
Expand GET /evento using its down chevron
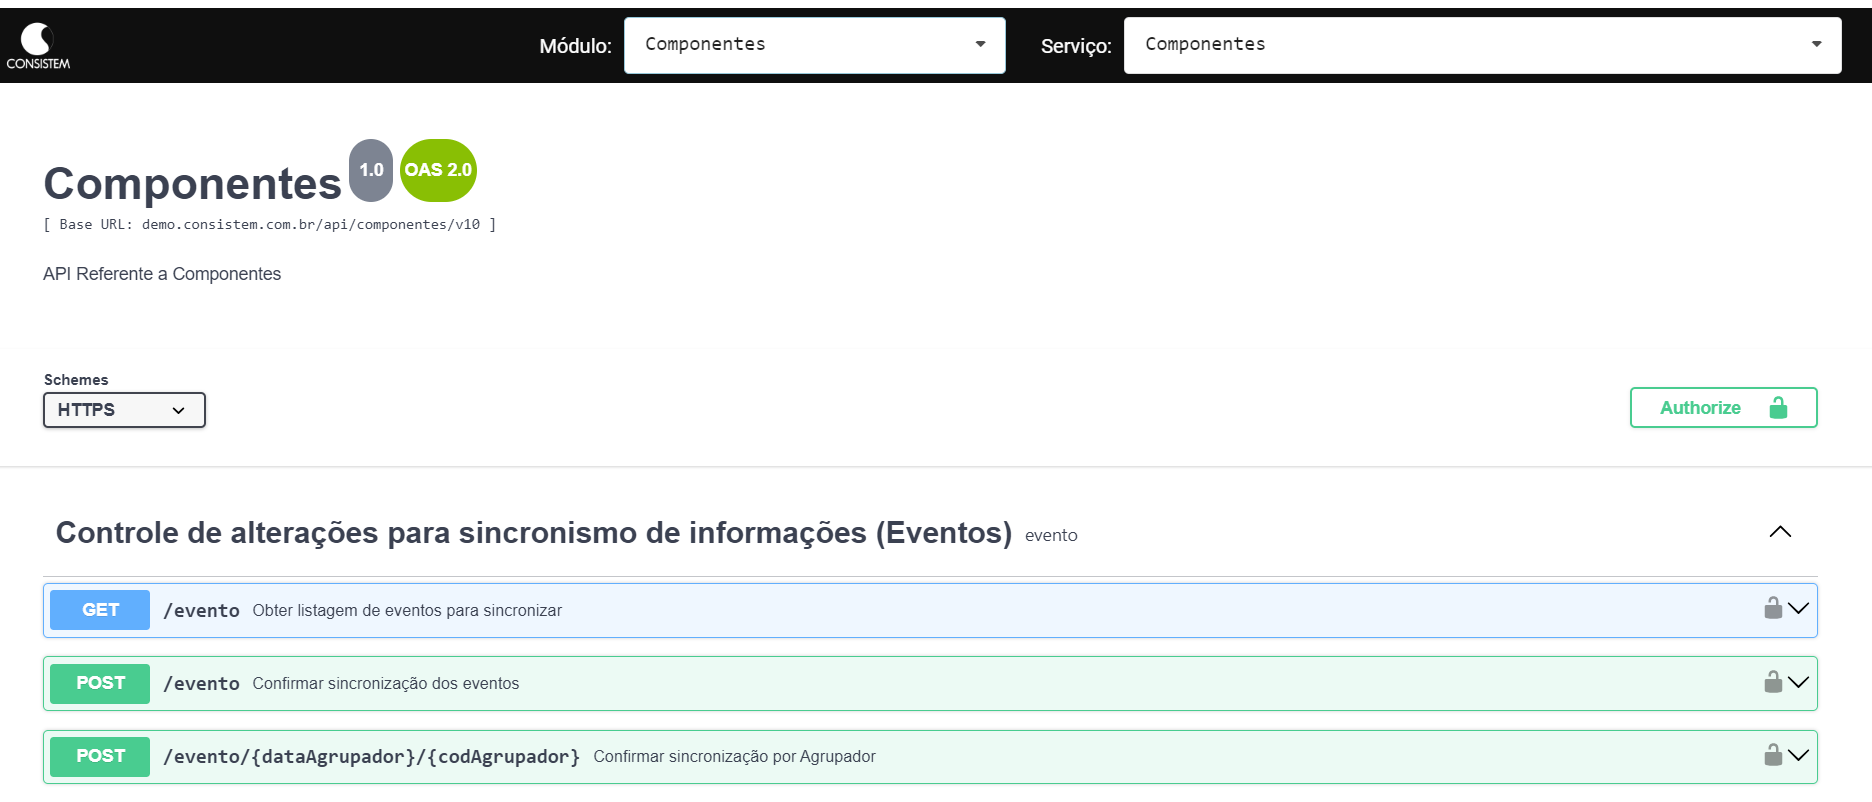tap(1799, 608)
